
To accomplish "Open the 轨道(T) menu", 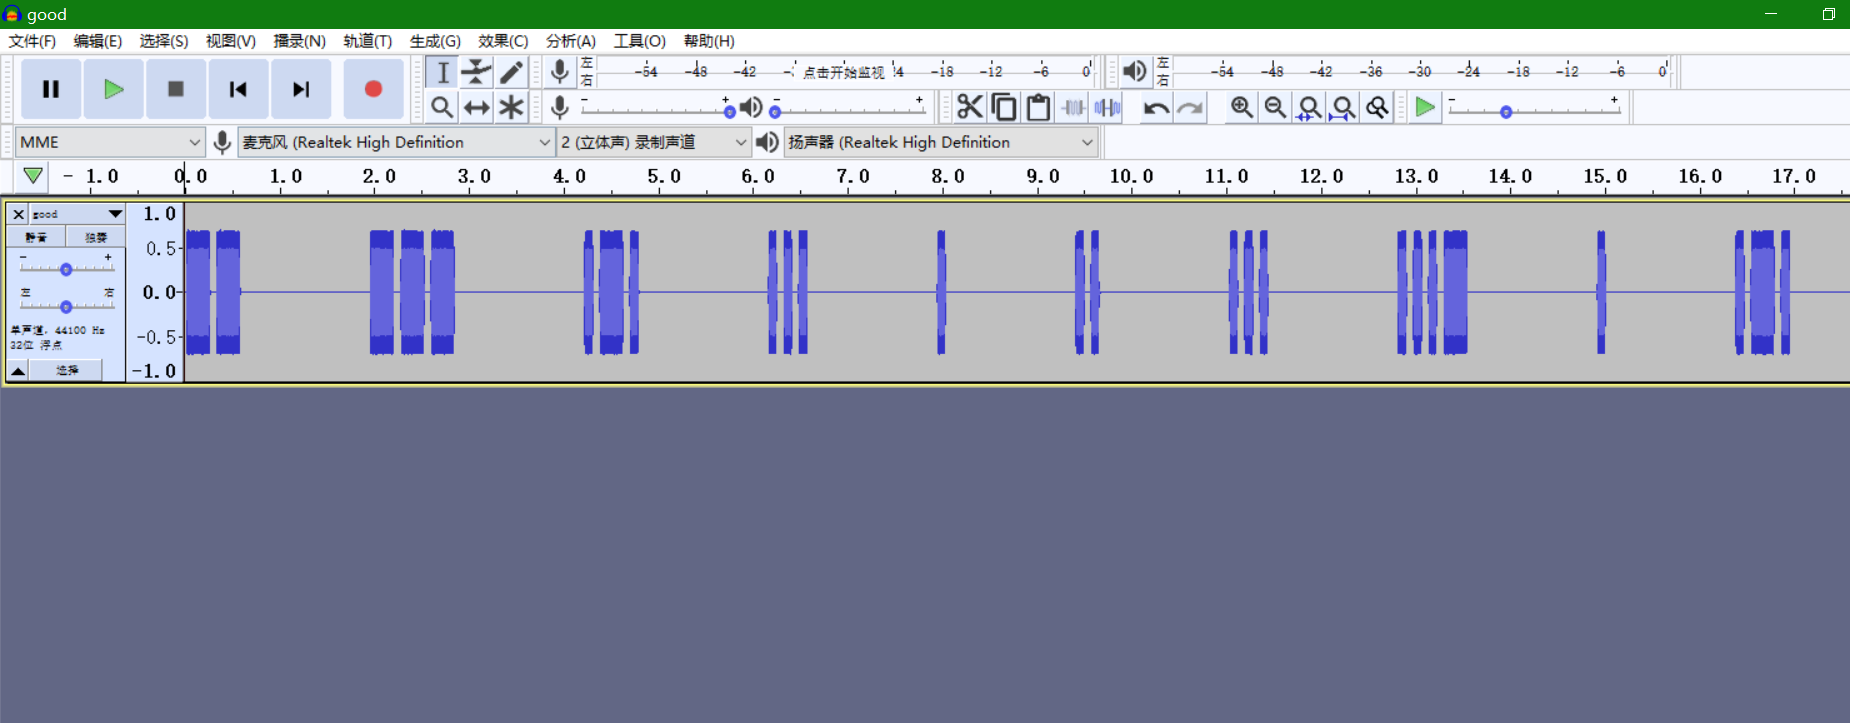I will [367, 41].
